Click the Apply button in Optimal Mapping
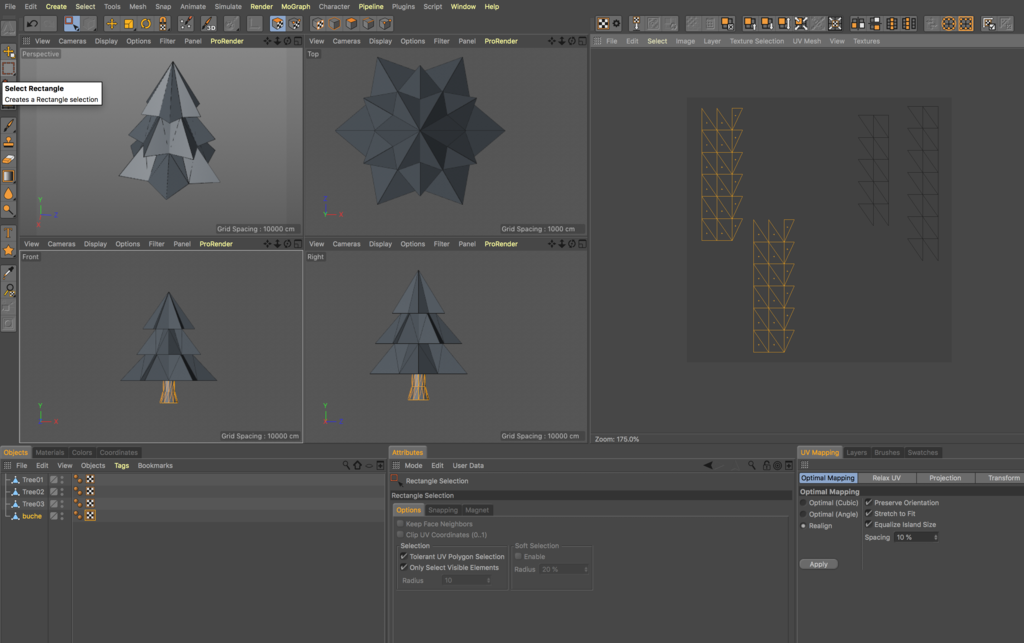1024x643 pixels. click(818, 564)
